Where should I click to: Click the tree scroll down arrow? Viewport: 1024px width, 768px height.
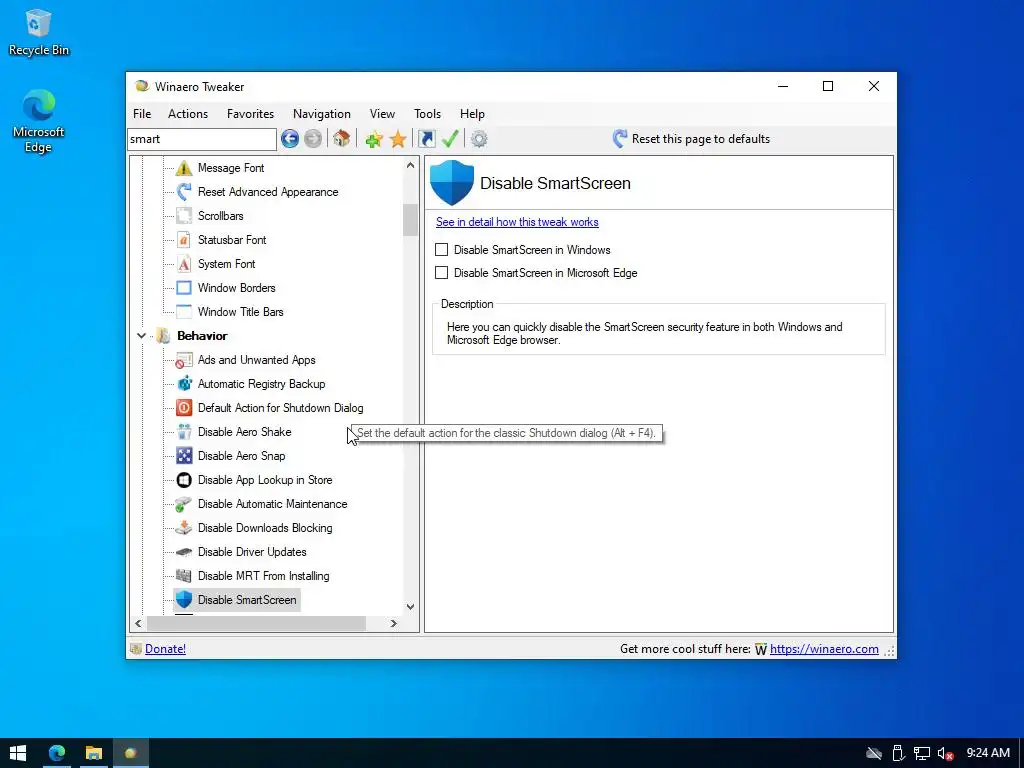(x=410, y=607)
